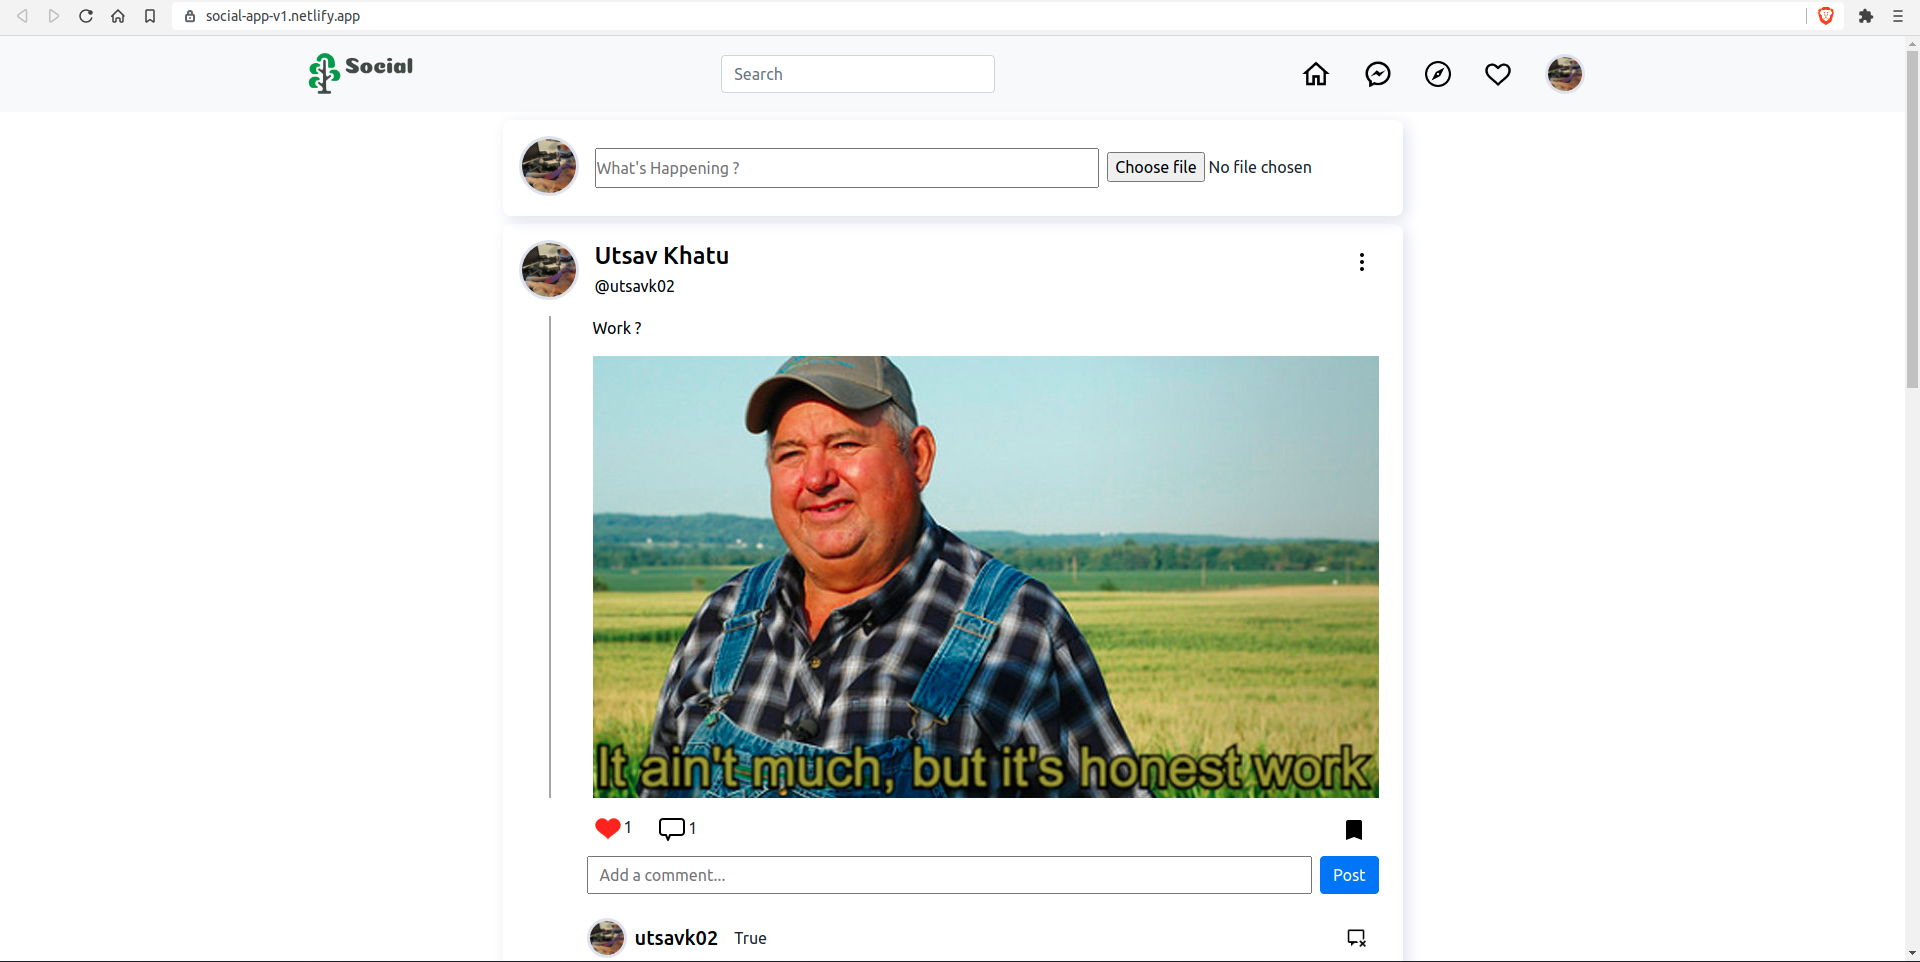Click the 'Work ?' post caption
The width and height of the screenshot is (1920, 962).
pyautogui.click(x=617, y=328)
